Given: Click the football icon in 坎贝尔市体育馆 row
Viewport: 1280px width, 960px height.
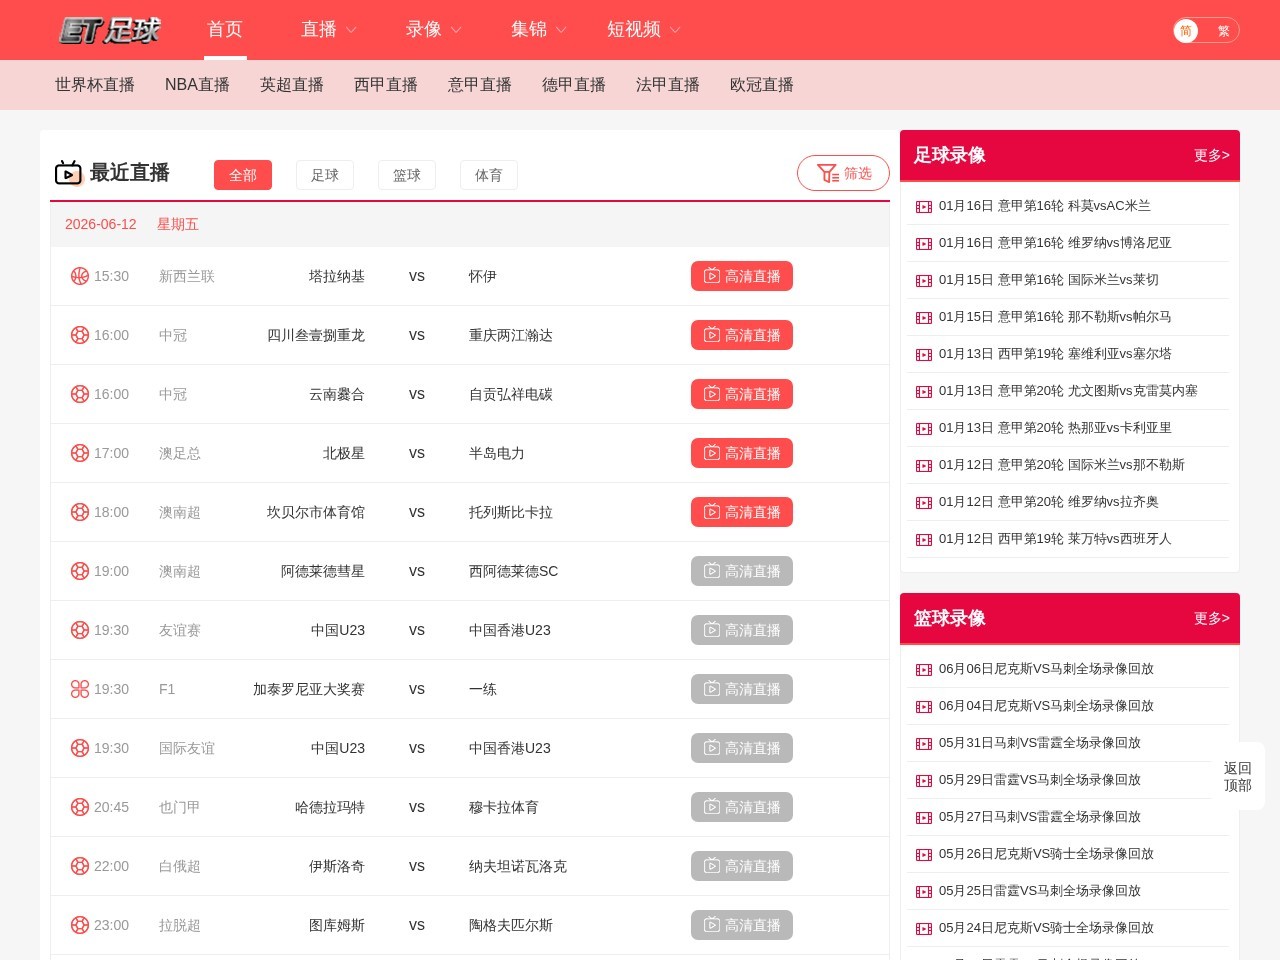Looking at the screenshot, I should [x=80, y=512].
